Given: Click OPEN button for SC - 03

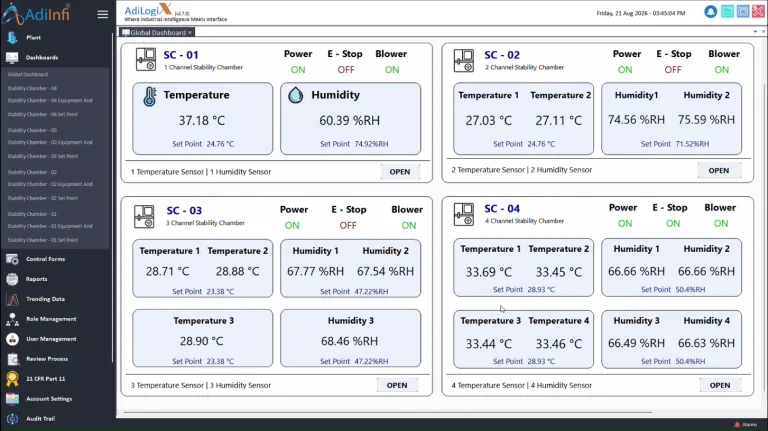Looking at the screenshot, I should (x=397, y=385).
